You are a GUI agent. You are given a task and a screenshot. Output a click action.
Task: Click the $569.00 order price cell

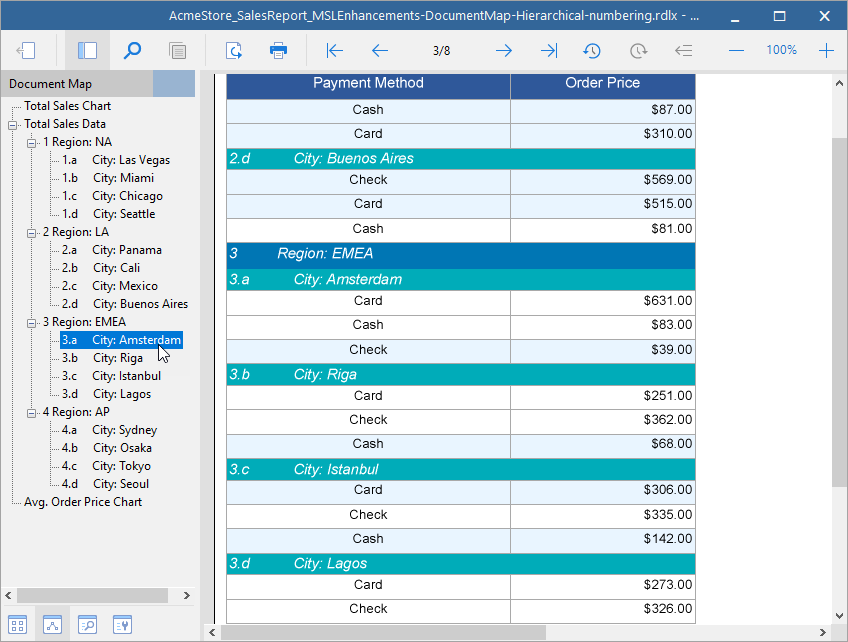(602, 180)
